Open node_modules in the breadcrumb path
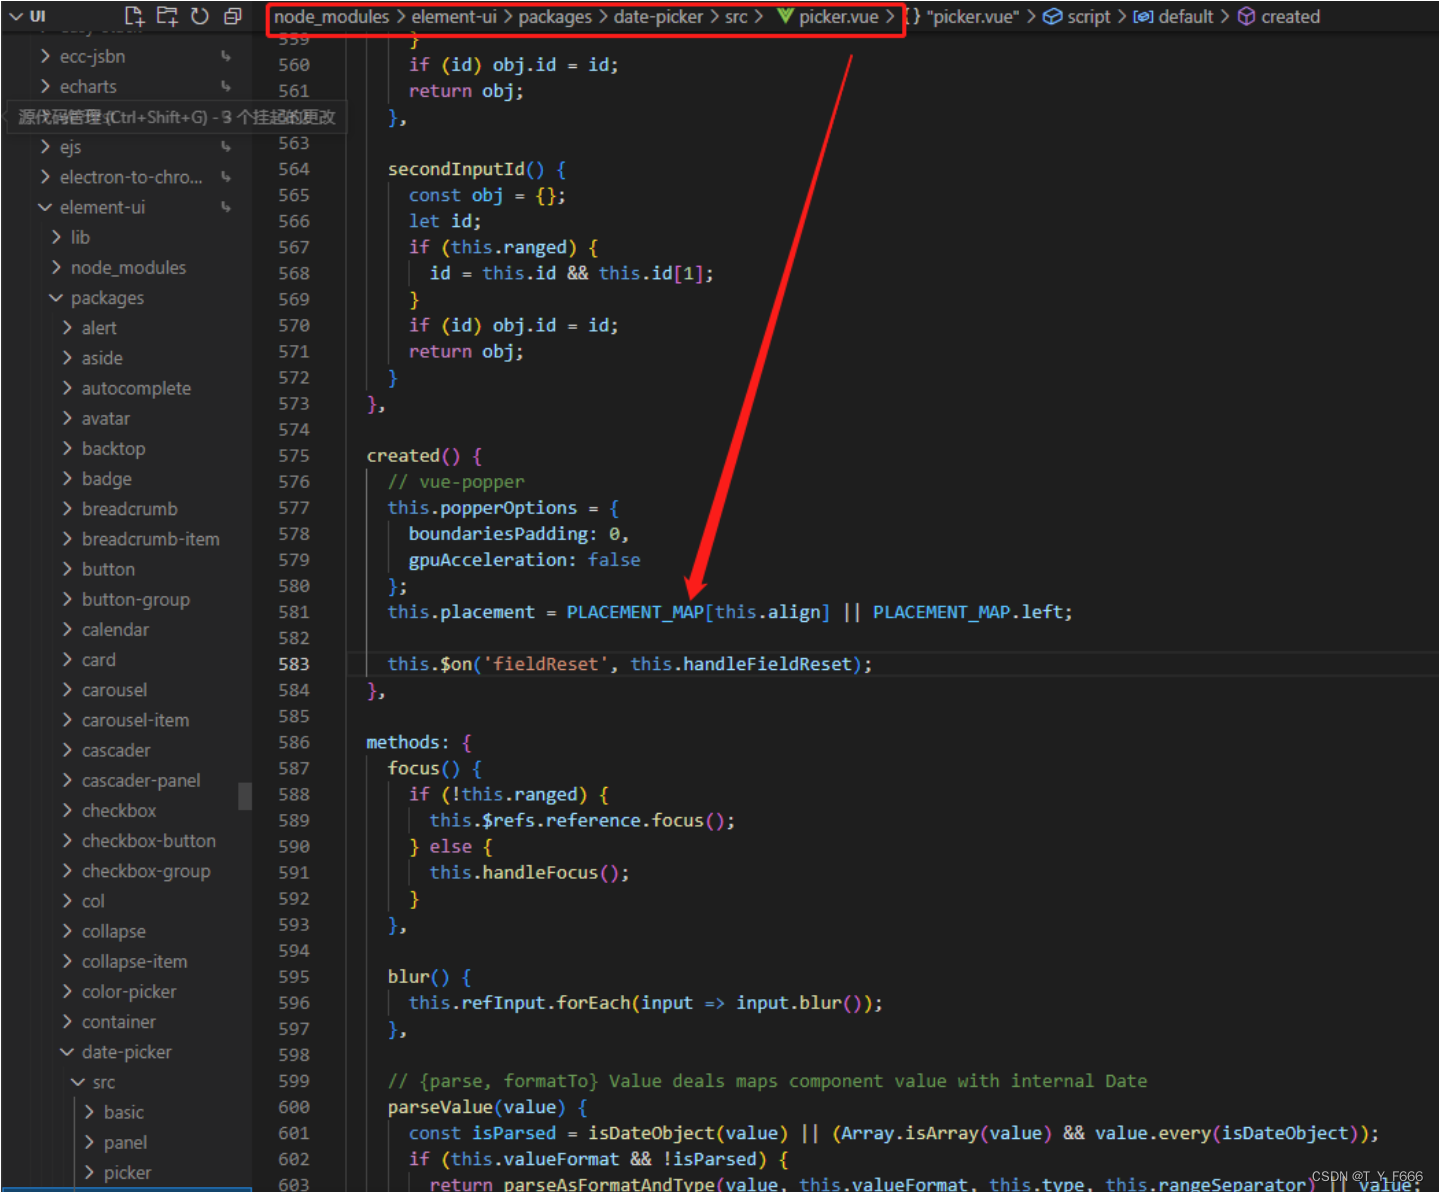Viewport: 1439px width, 1193px height. pos(331,16)
